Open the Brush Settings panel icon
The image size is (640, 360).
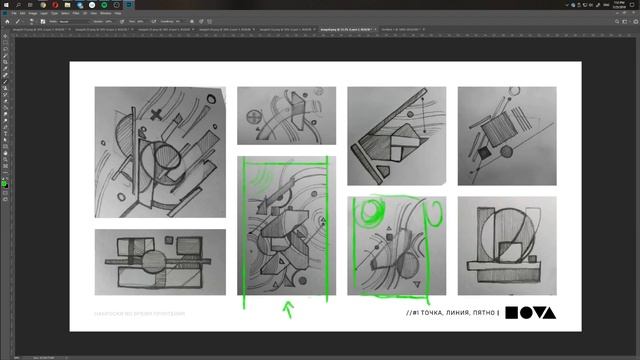tap(42, 21)
